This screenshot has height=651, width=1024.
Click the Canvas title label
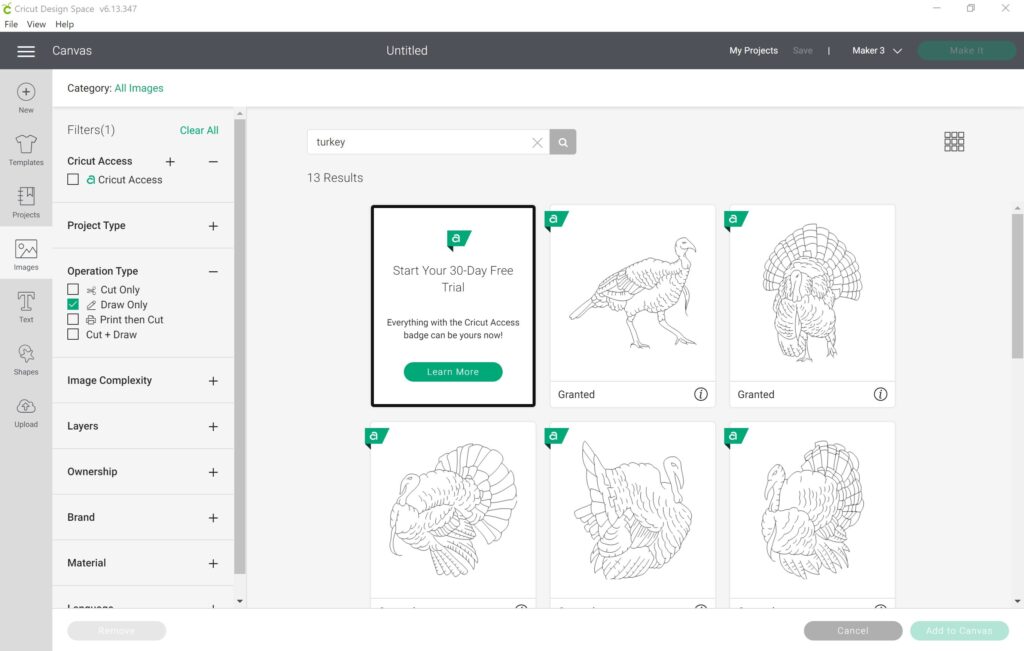[x=72, y=51]
